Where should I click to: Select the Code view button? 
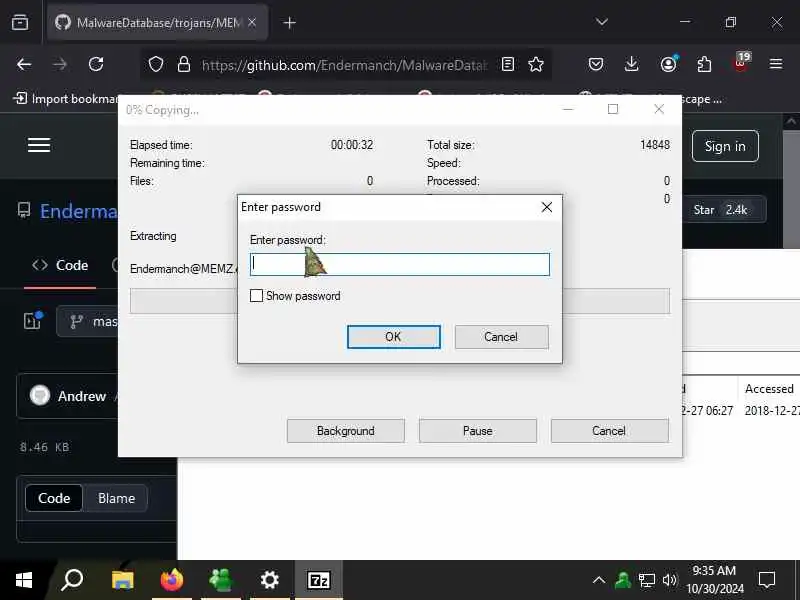54,498
